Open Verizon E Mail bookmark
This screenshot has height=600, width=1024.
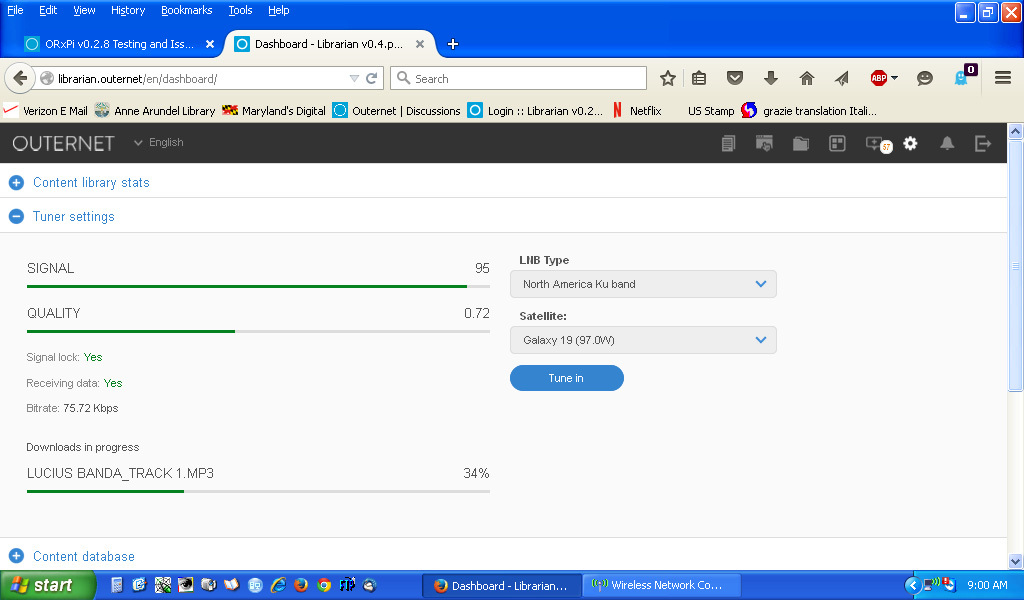pyautogui.click(x=46, y=111)
